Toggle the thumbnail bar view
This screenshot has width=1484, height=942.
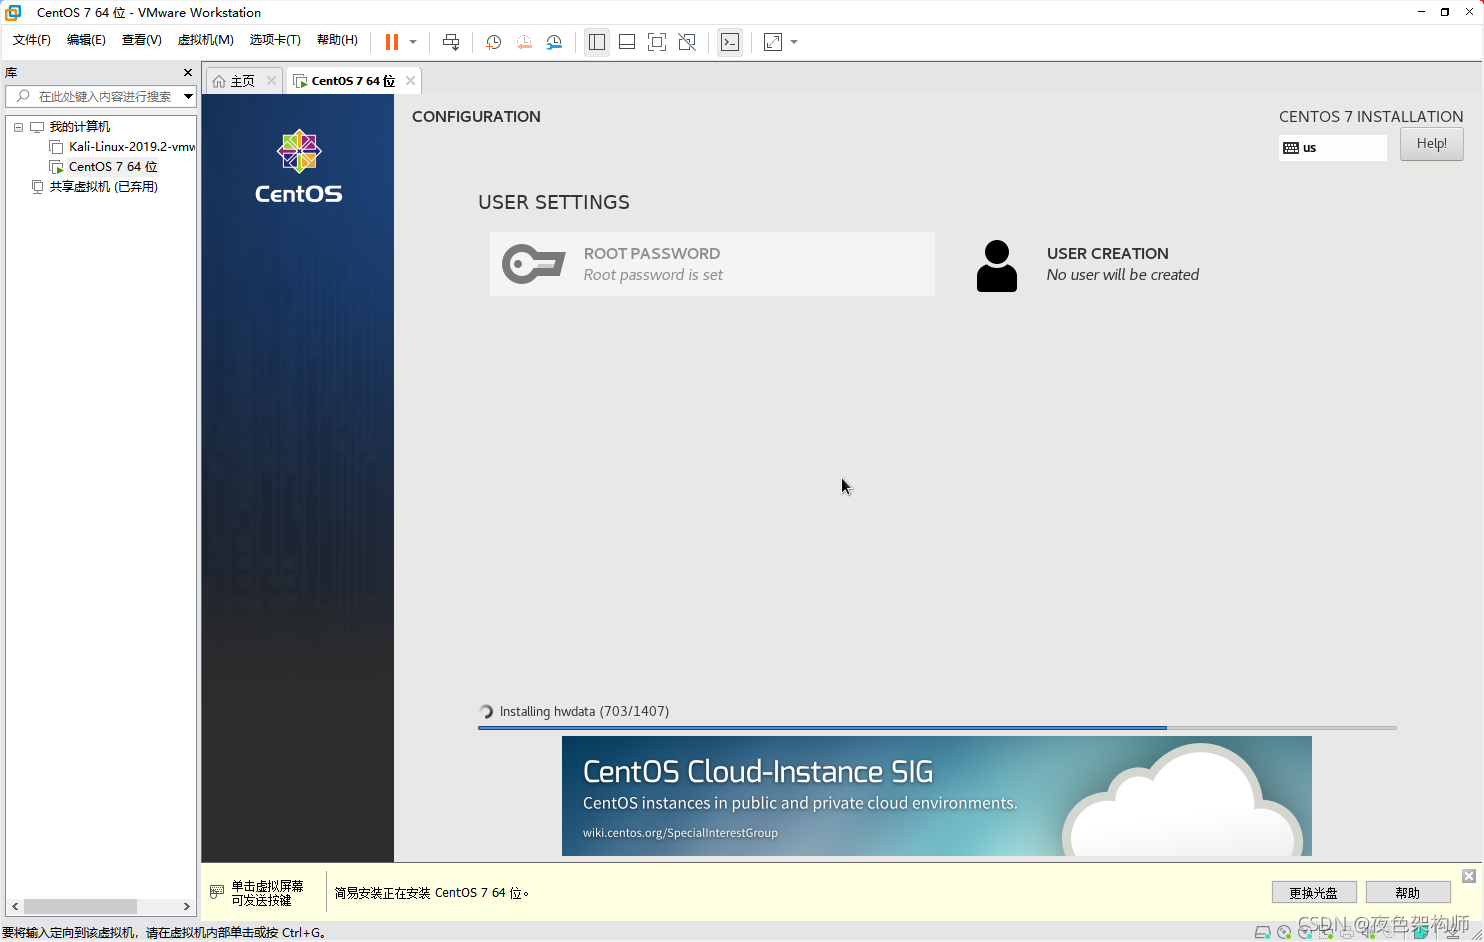[x=627, y=42]
